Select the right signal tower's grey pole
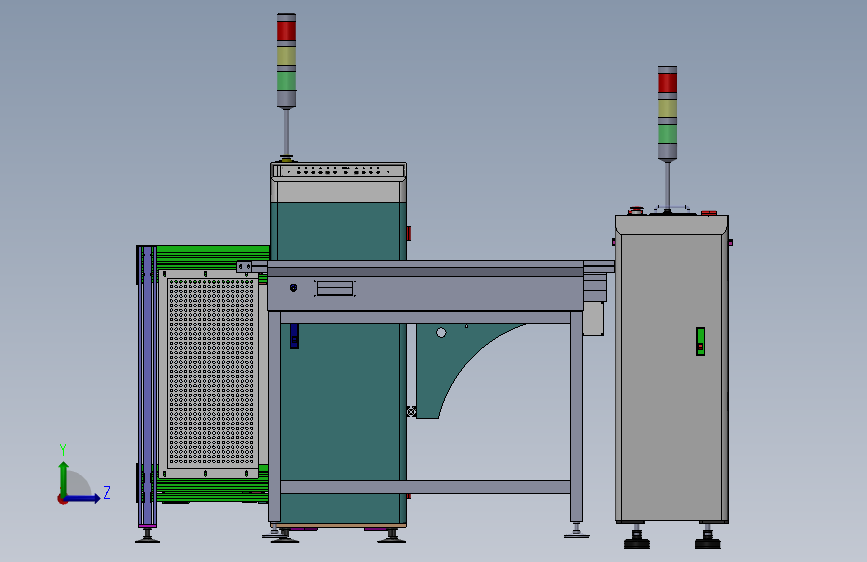This screenshot has width=867, height=562. [x=667, y=184]
